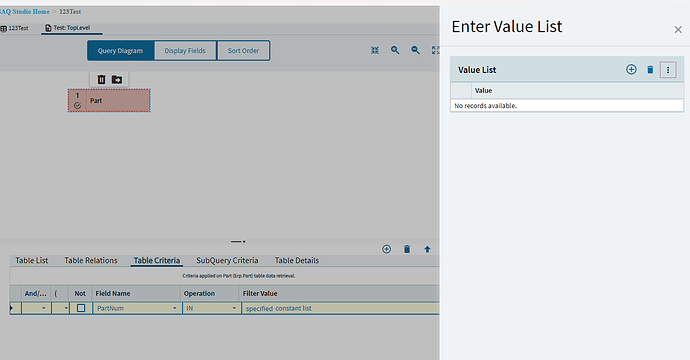Add new table criteria row

(x=386, y=249)
